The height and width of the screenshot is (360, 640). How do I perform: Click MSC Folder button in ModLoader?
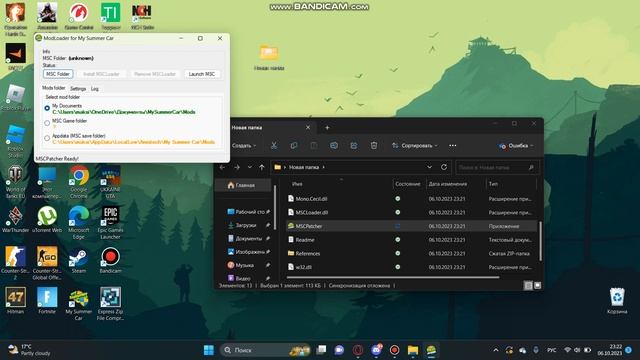pyautogui.click(x=58, y=74)
